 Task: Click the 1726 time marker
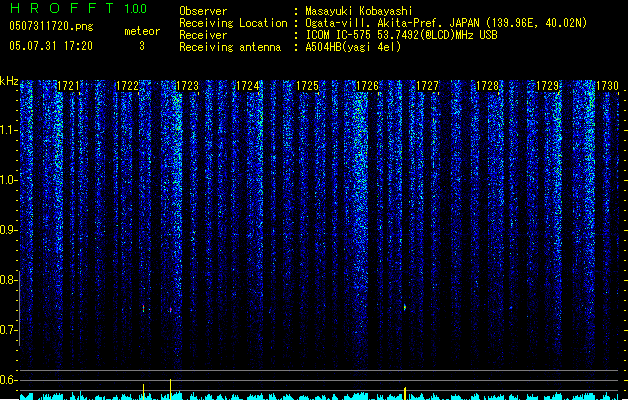point(367,86)
